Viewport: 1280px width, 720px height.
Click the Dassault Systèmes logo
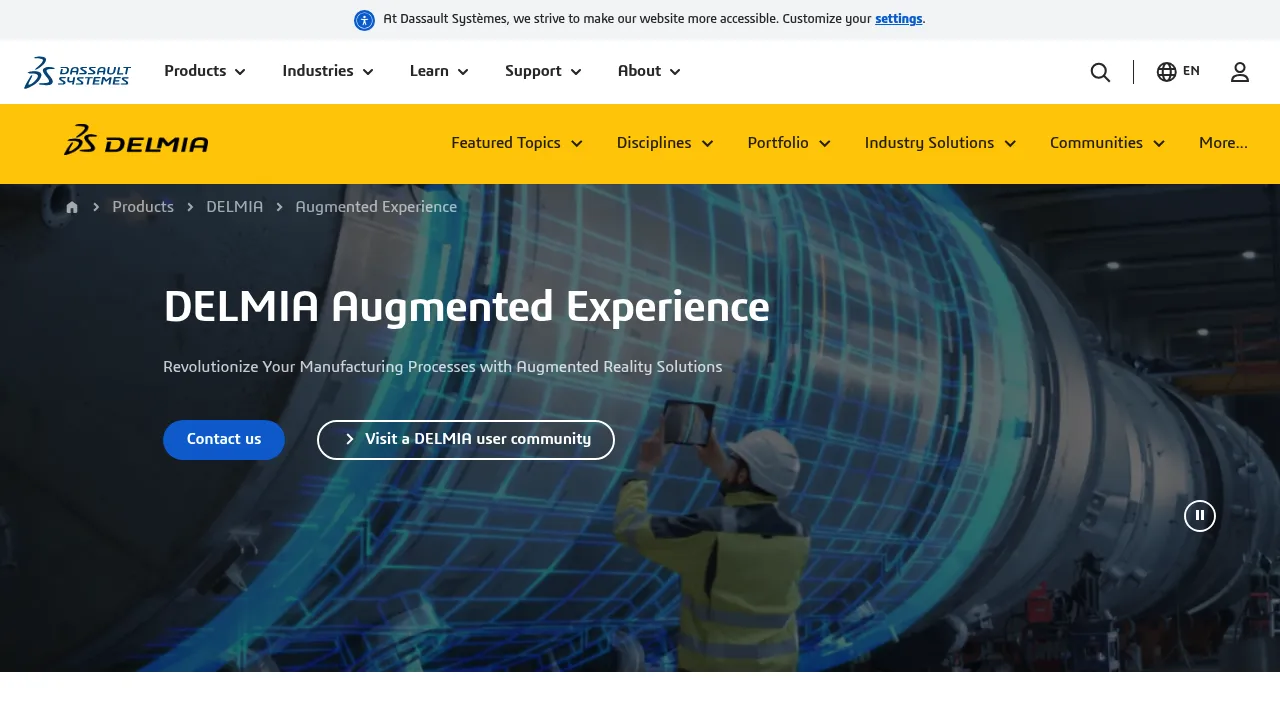[x=77, y=72]
